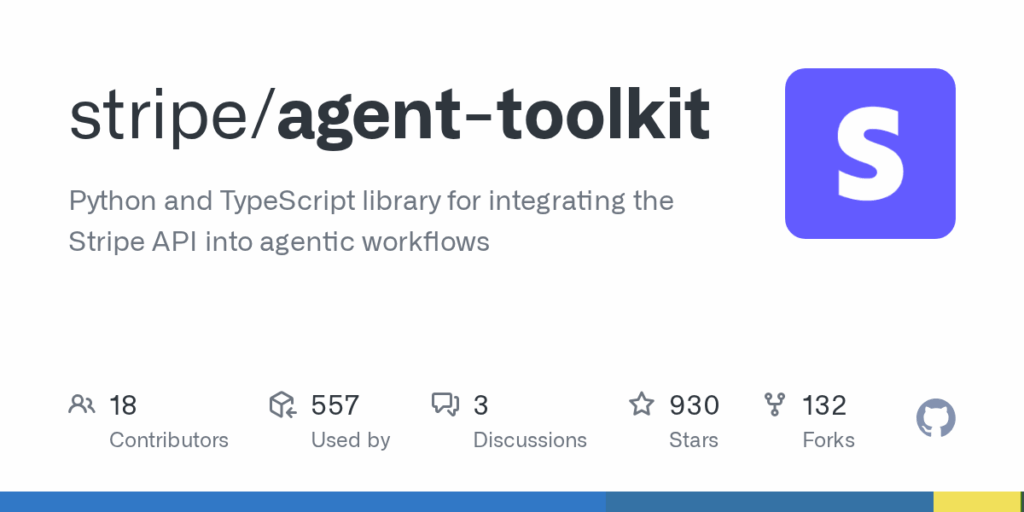Click the 132 Forks count

coord(824,406)
